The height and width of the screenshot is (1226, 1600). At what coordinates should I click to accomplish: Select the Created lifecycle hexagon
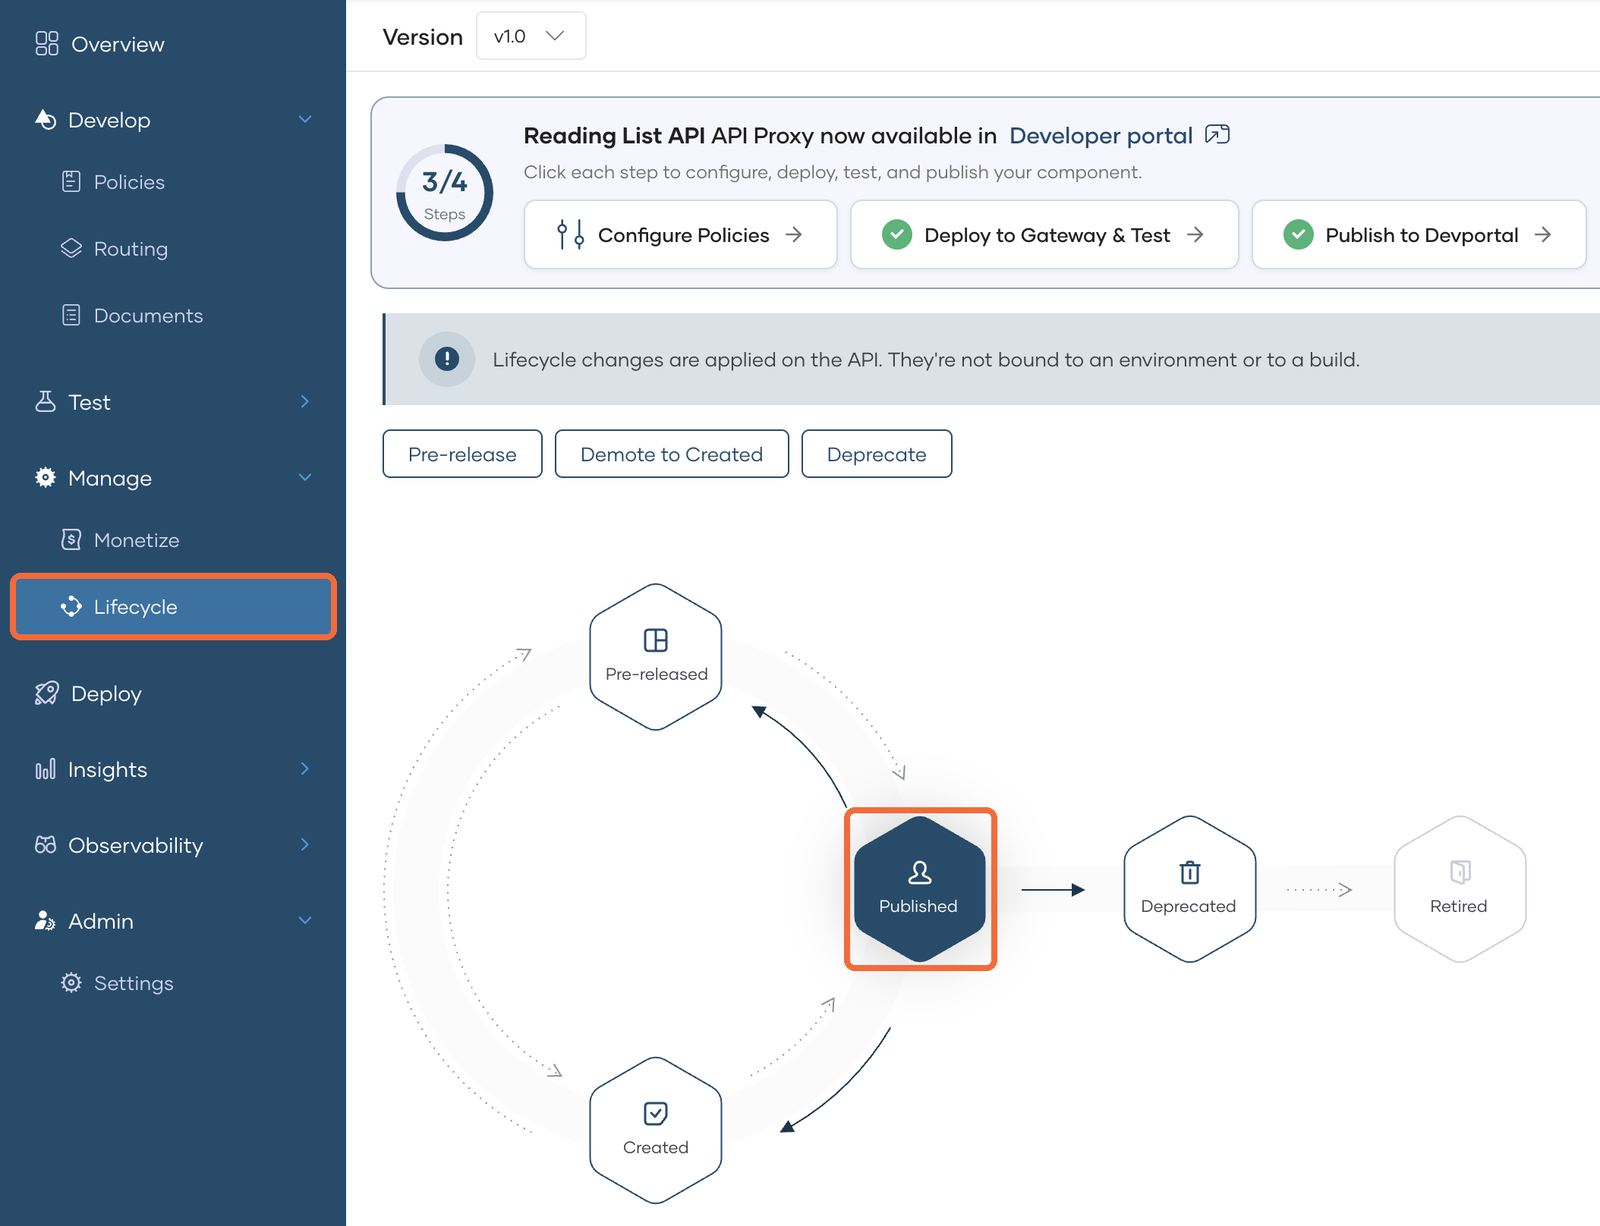pyautogui.click(x=656, y=1130)
